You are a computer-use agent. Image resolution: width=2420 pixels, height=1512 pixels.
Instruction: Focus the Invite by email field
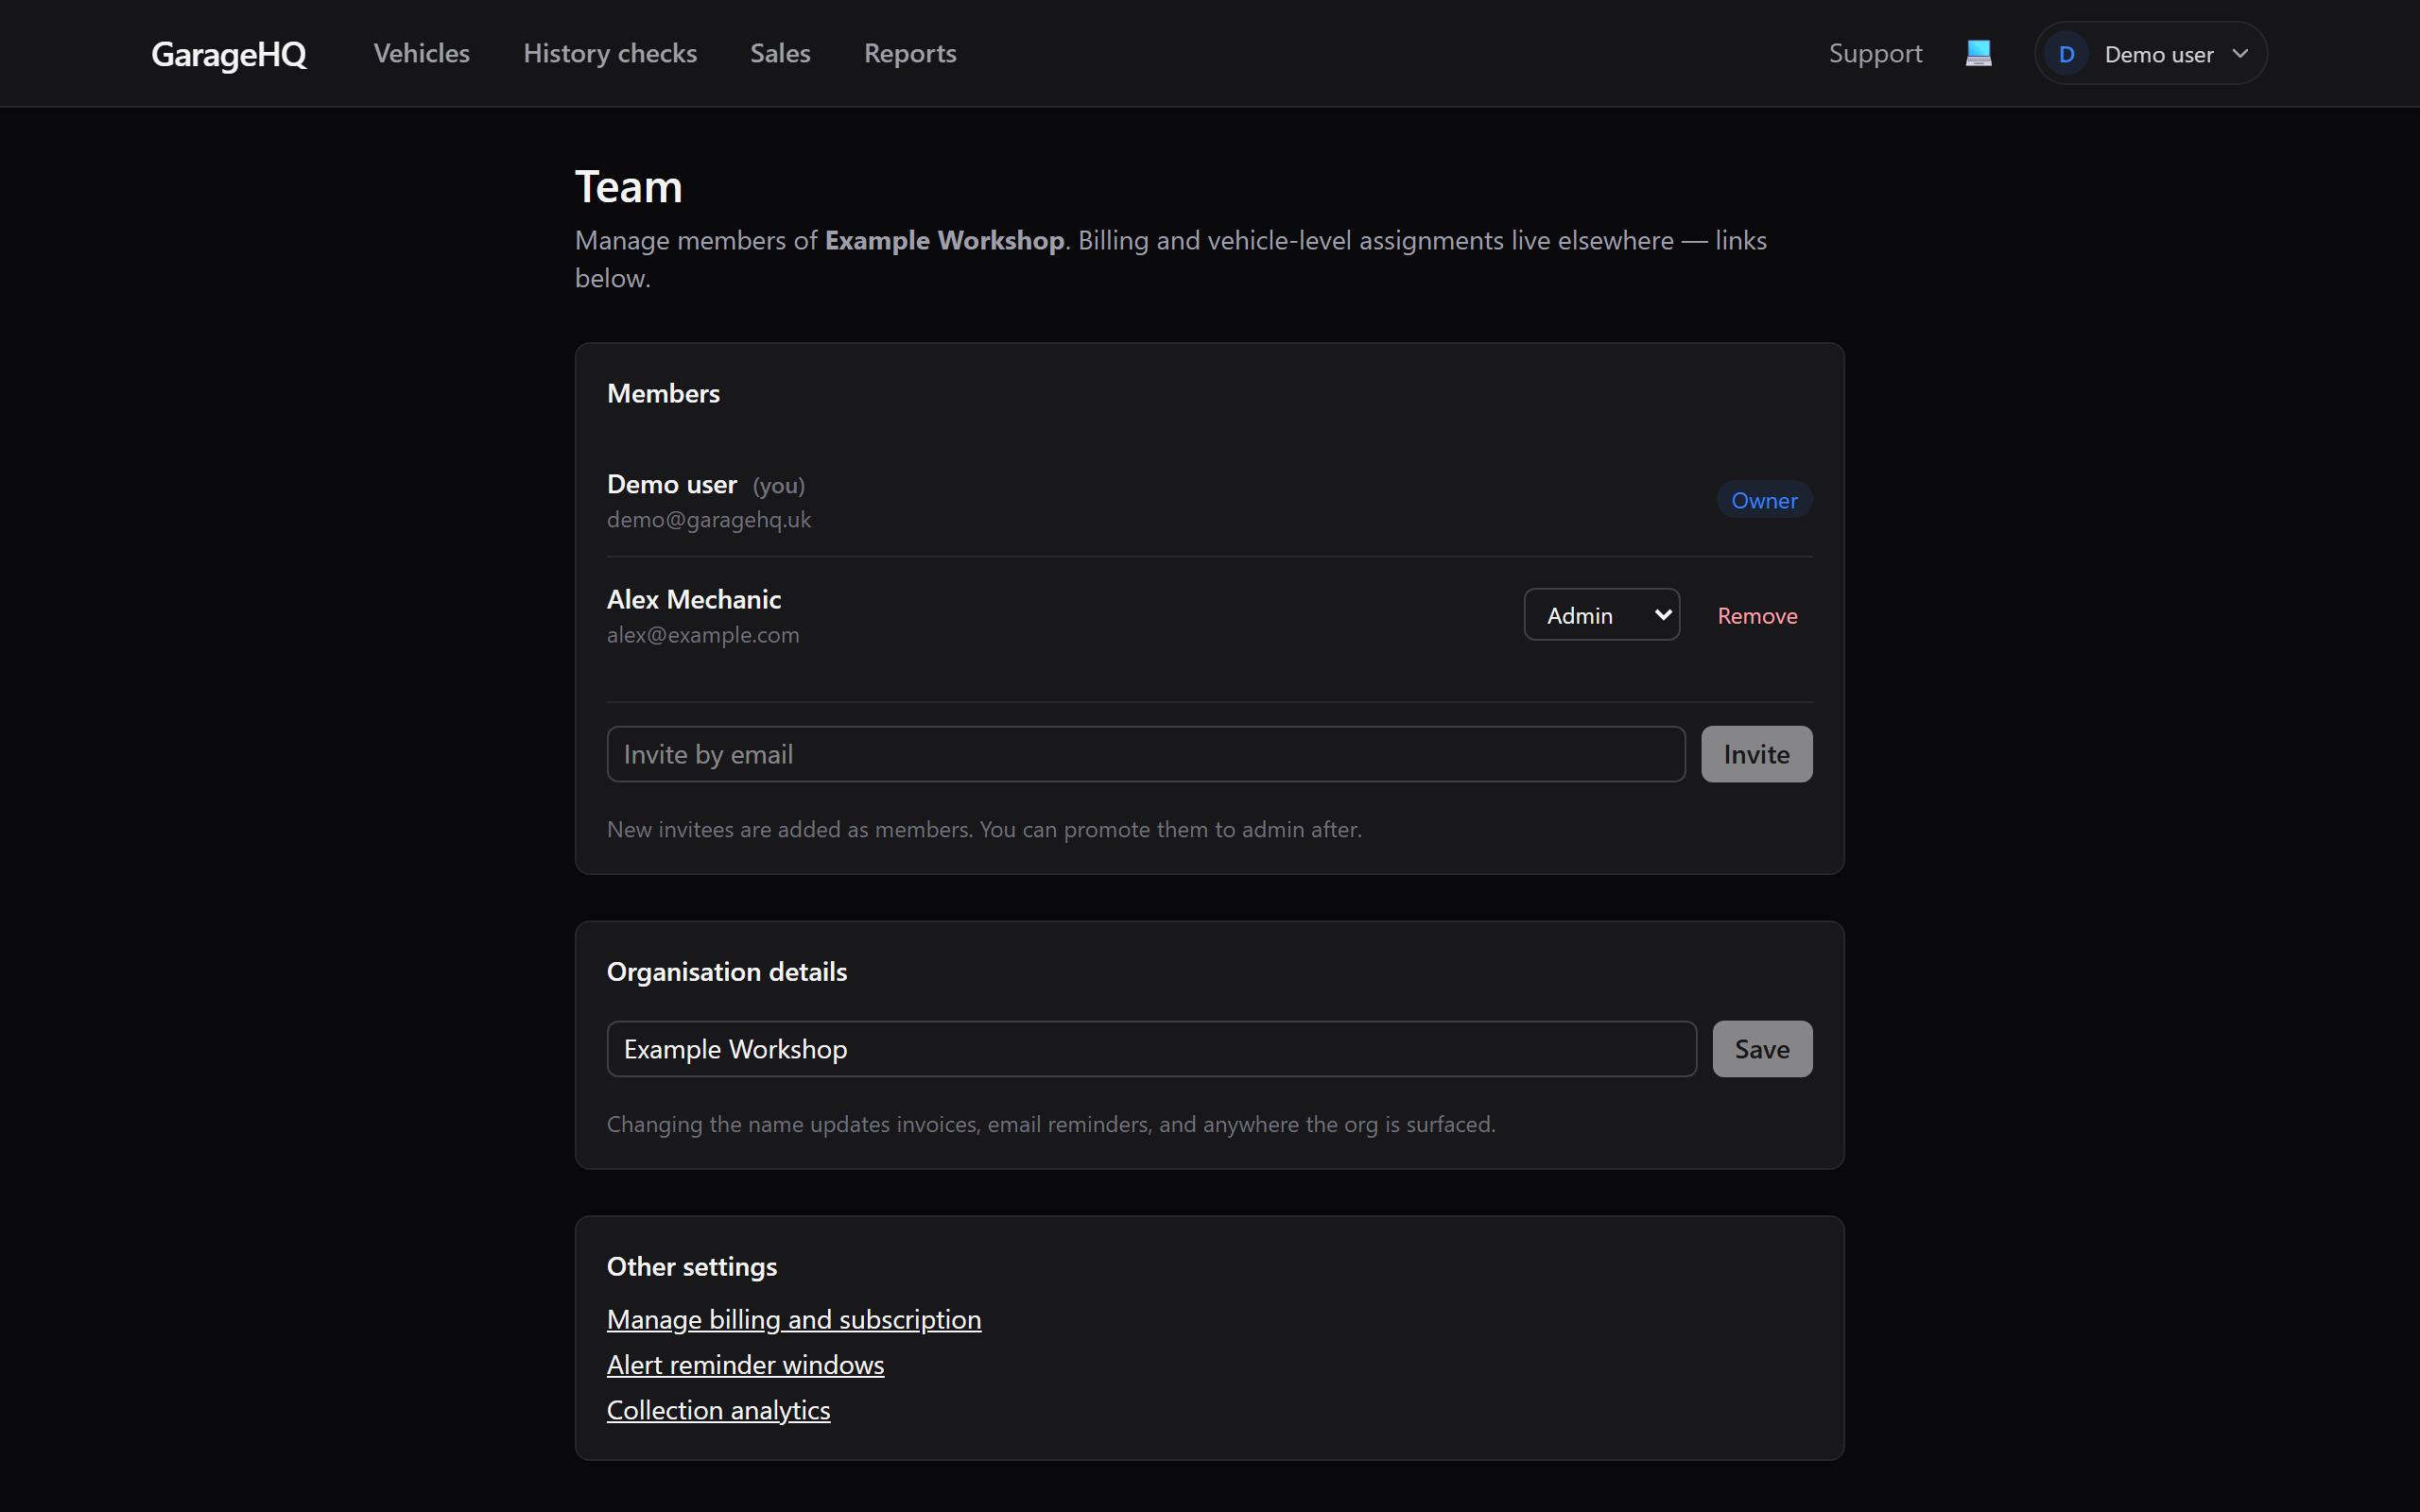pyautogui.click(x=1145, y=754)
